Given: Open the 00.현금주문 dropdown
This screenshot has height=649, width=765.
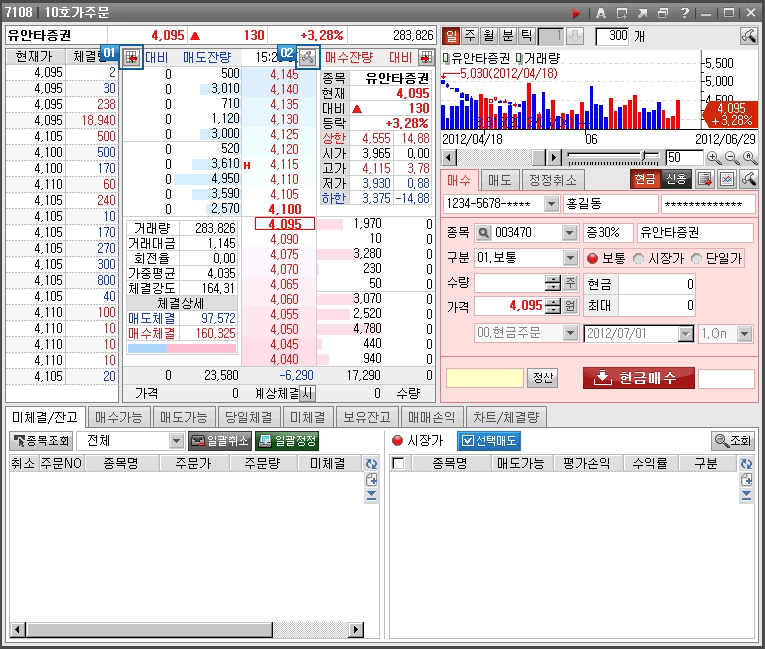Looking at the screenshot, I should point(569,333).
